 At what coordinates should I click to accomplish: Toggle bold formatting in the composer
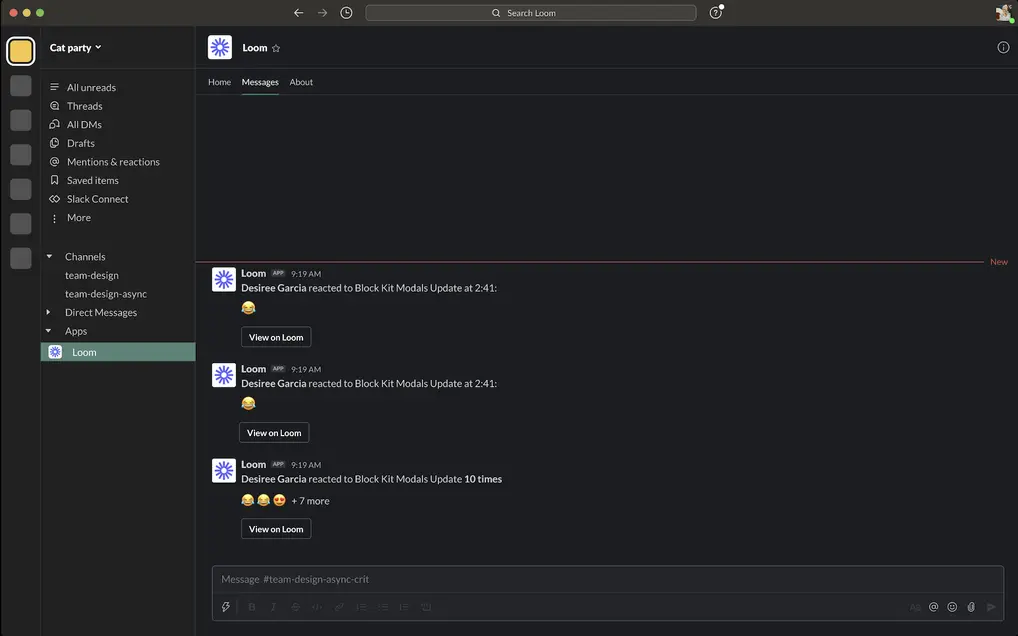[x=252, y=606]
